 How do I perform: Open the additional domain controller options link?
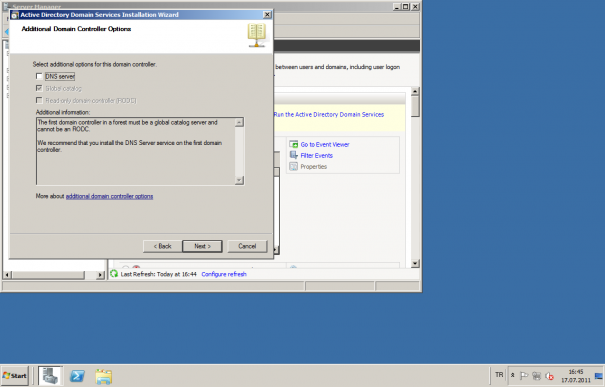click(x=109, y=196)
